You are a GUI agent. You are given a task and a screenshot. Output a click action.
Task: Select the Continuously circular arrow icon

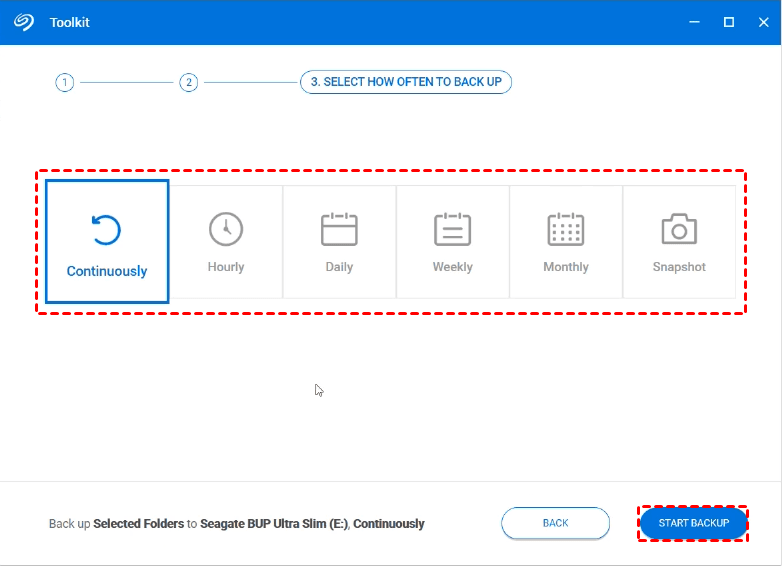coord(106,230)
